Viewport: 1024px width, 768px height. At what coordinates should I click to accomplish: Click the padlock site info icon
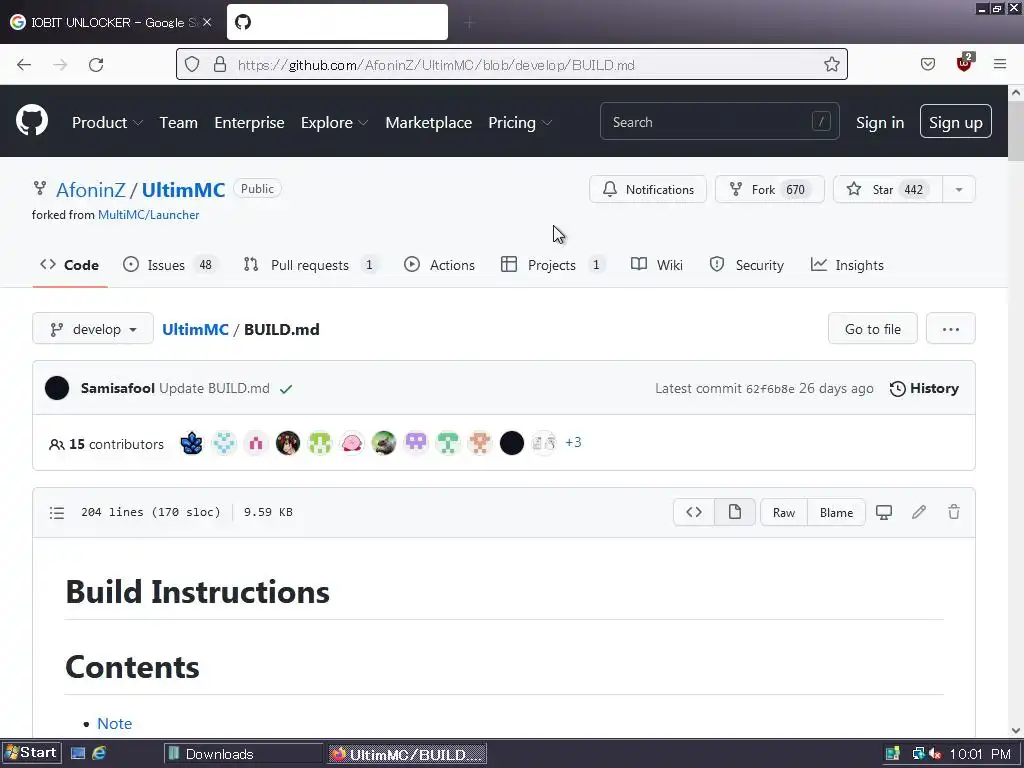click(x=220, y=64)
